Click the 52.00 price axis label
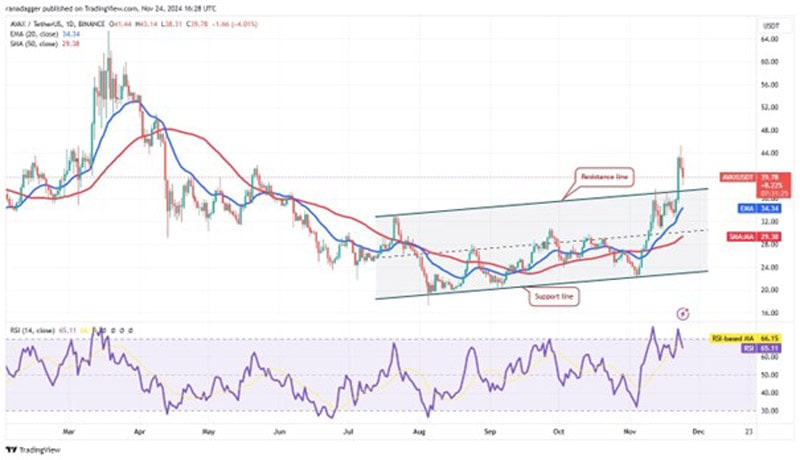 [769, 107]
